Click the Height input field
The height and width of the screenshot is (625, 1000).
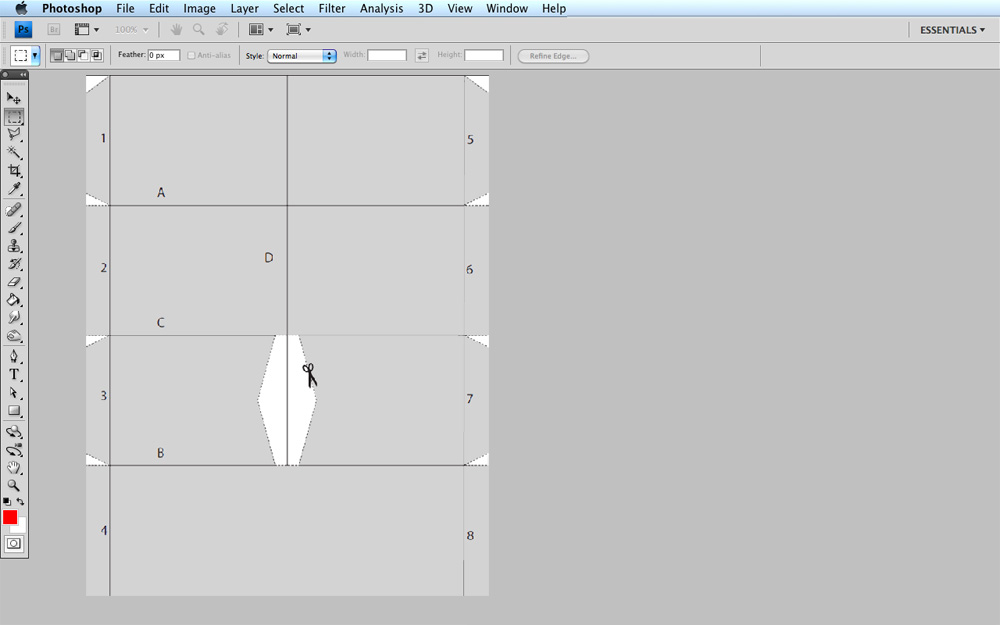484,55
